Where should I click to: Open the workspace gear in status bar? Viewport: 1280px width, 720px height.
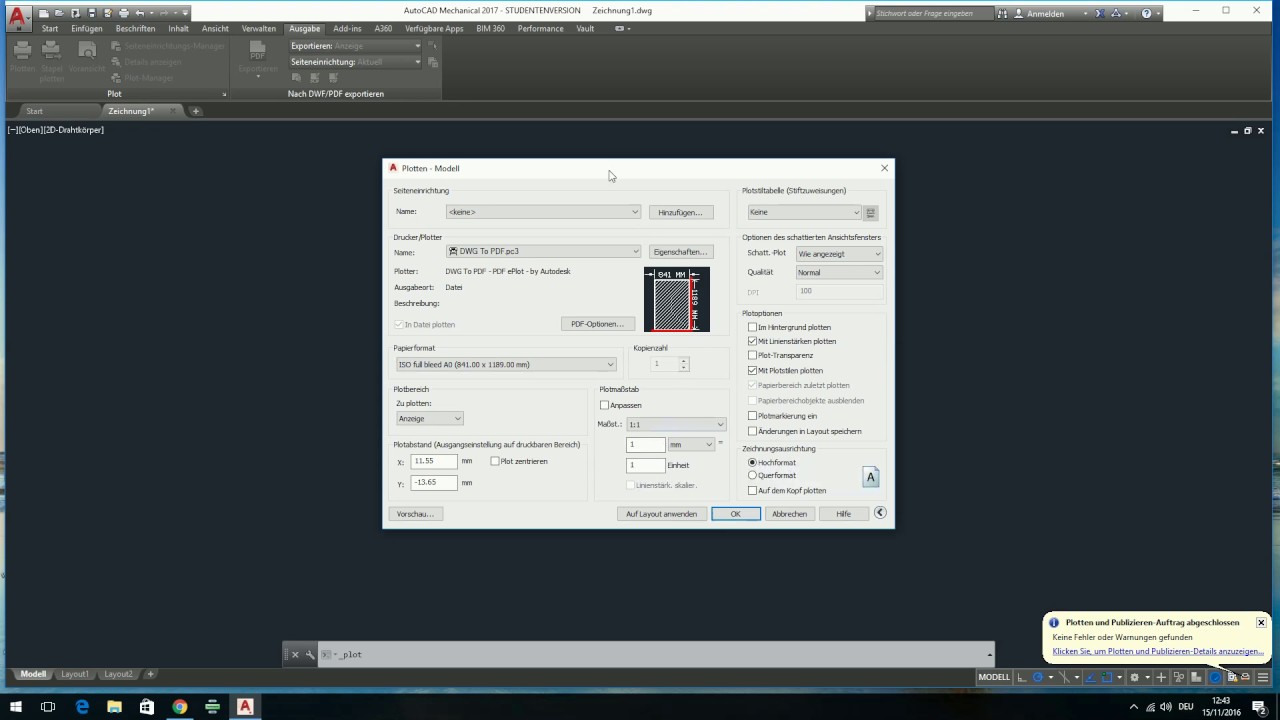[x=1134, y=677]
